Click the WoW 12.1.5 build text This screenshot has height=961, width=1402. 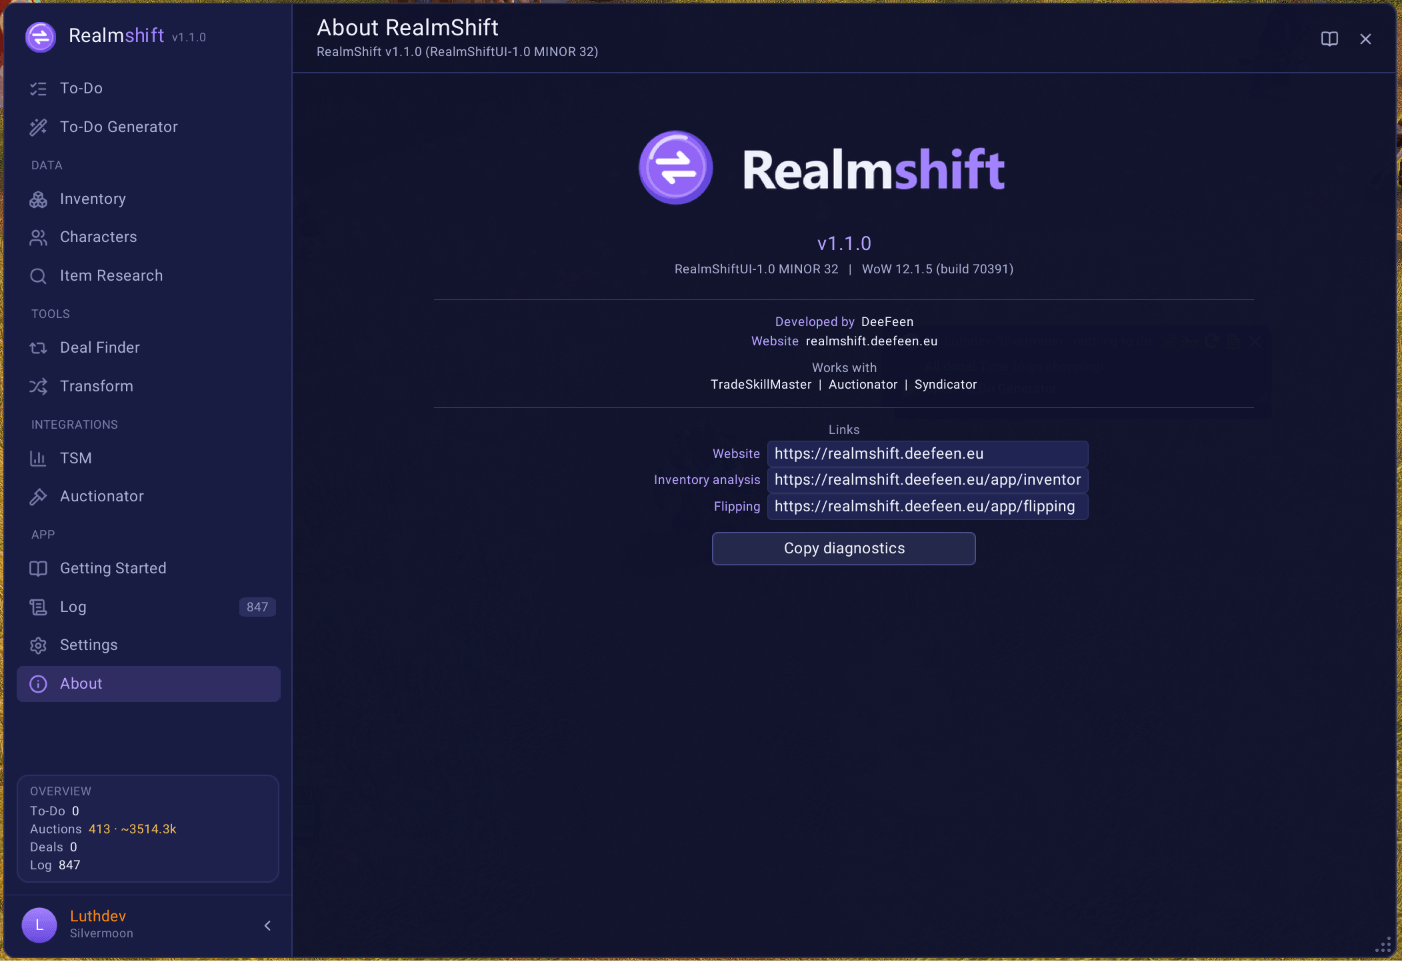938,269
